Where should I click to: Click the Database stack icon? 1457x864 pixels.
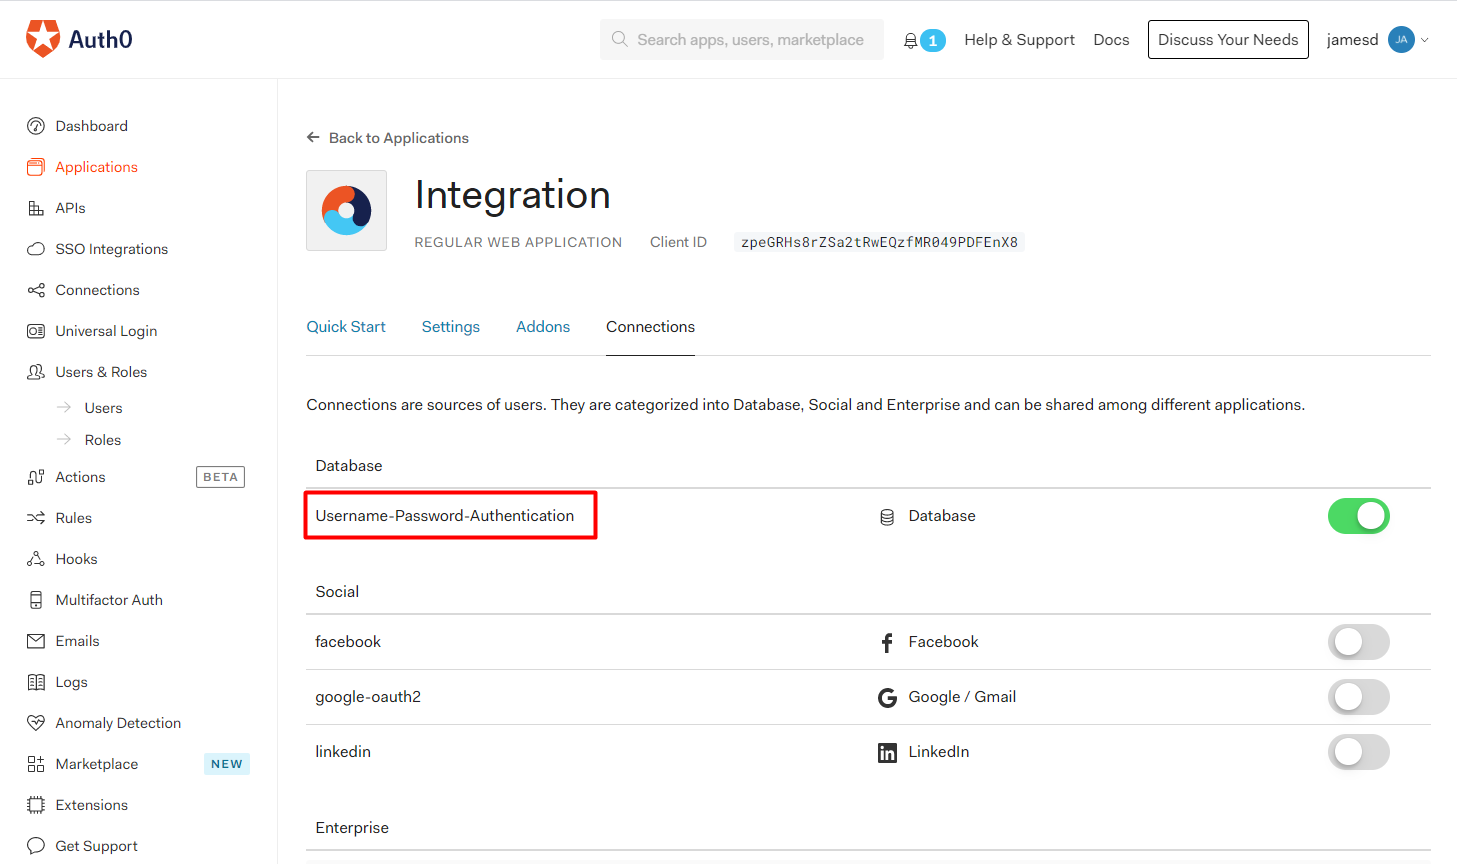[x=887, y=517]
